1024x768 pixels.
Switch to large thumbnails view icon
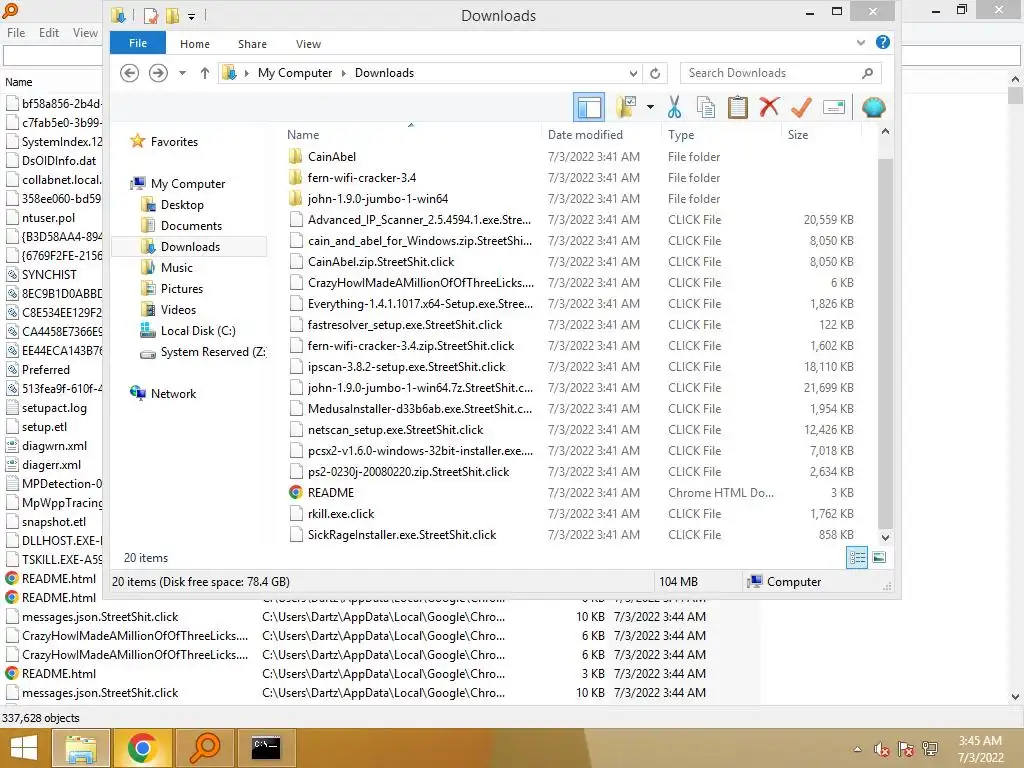(879, 557)
